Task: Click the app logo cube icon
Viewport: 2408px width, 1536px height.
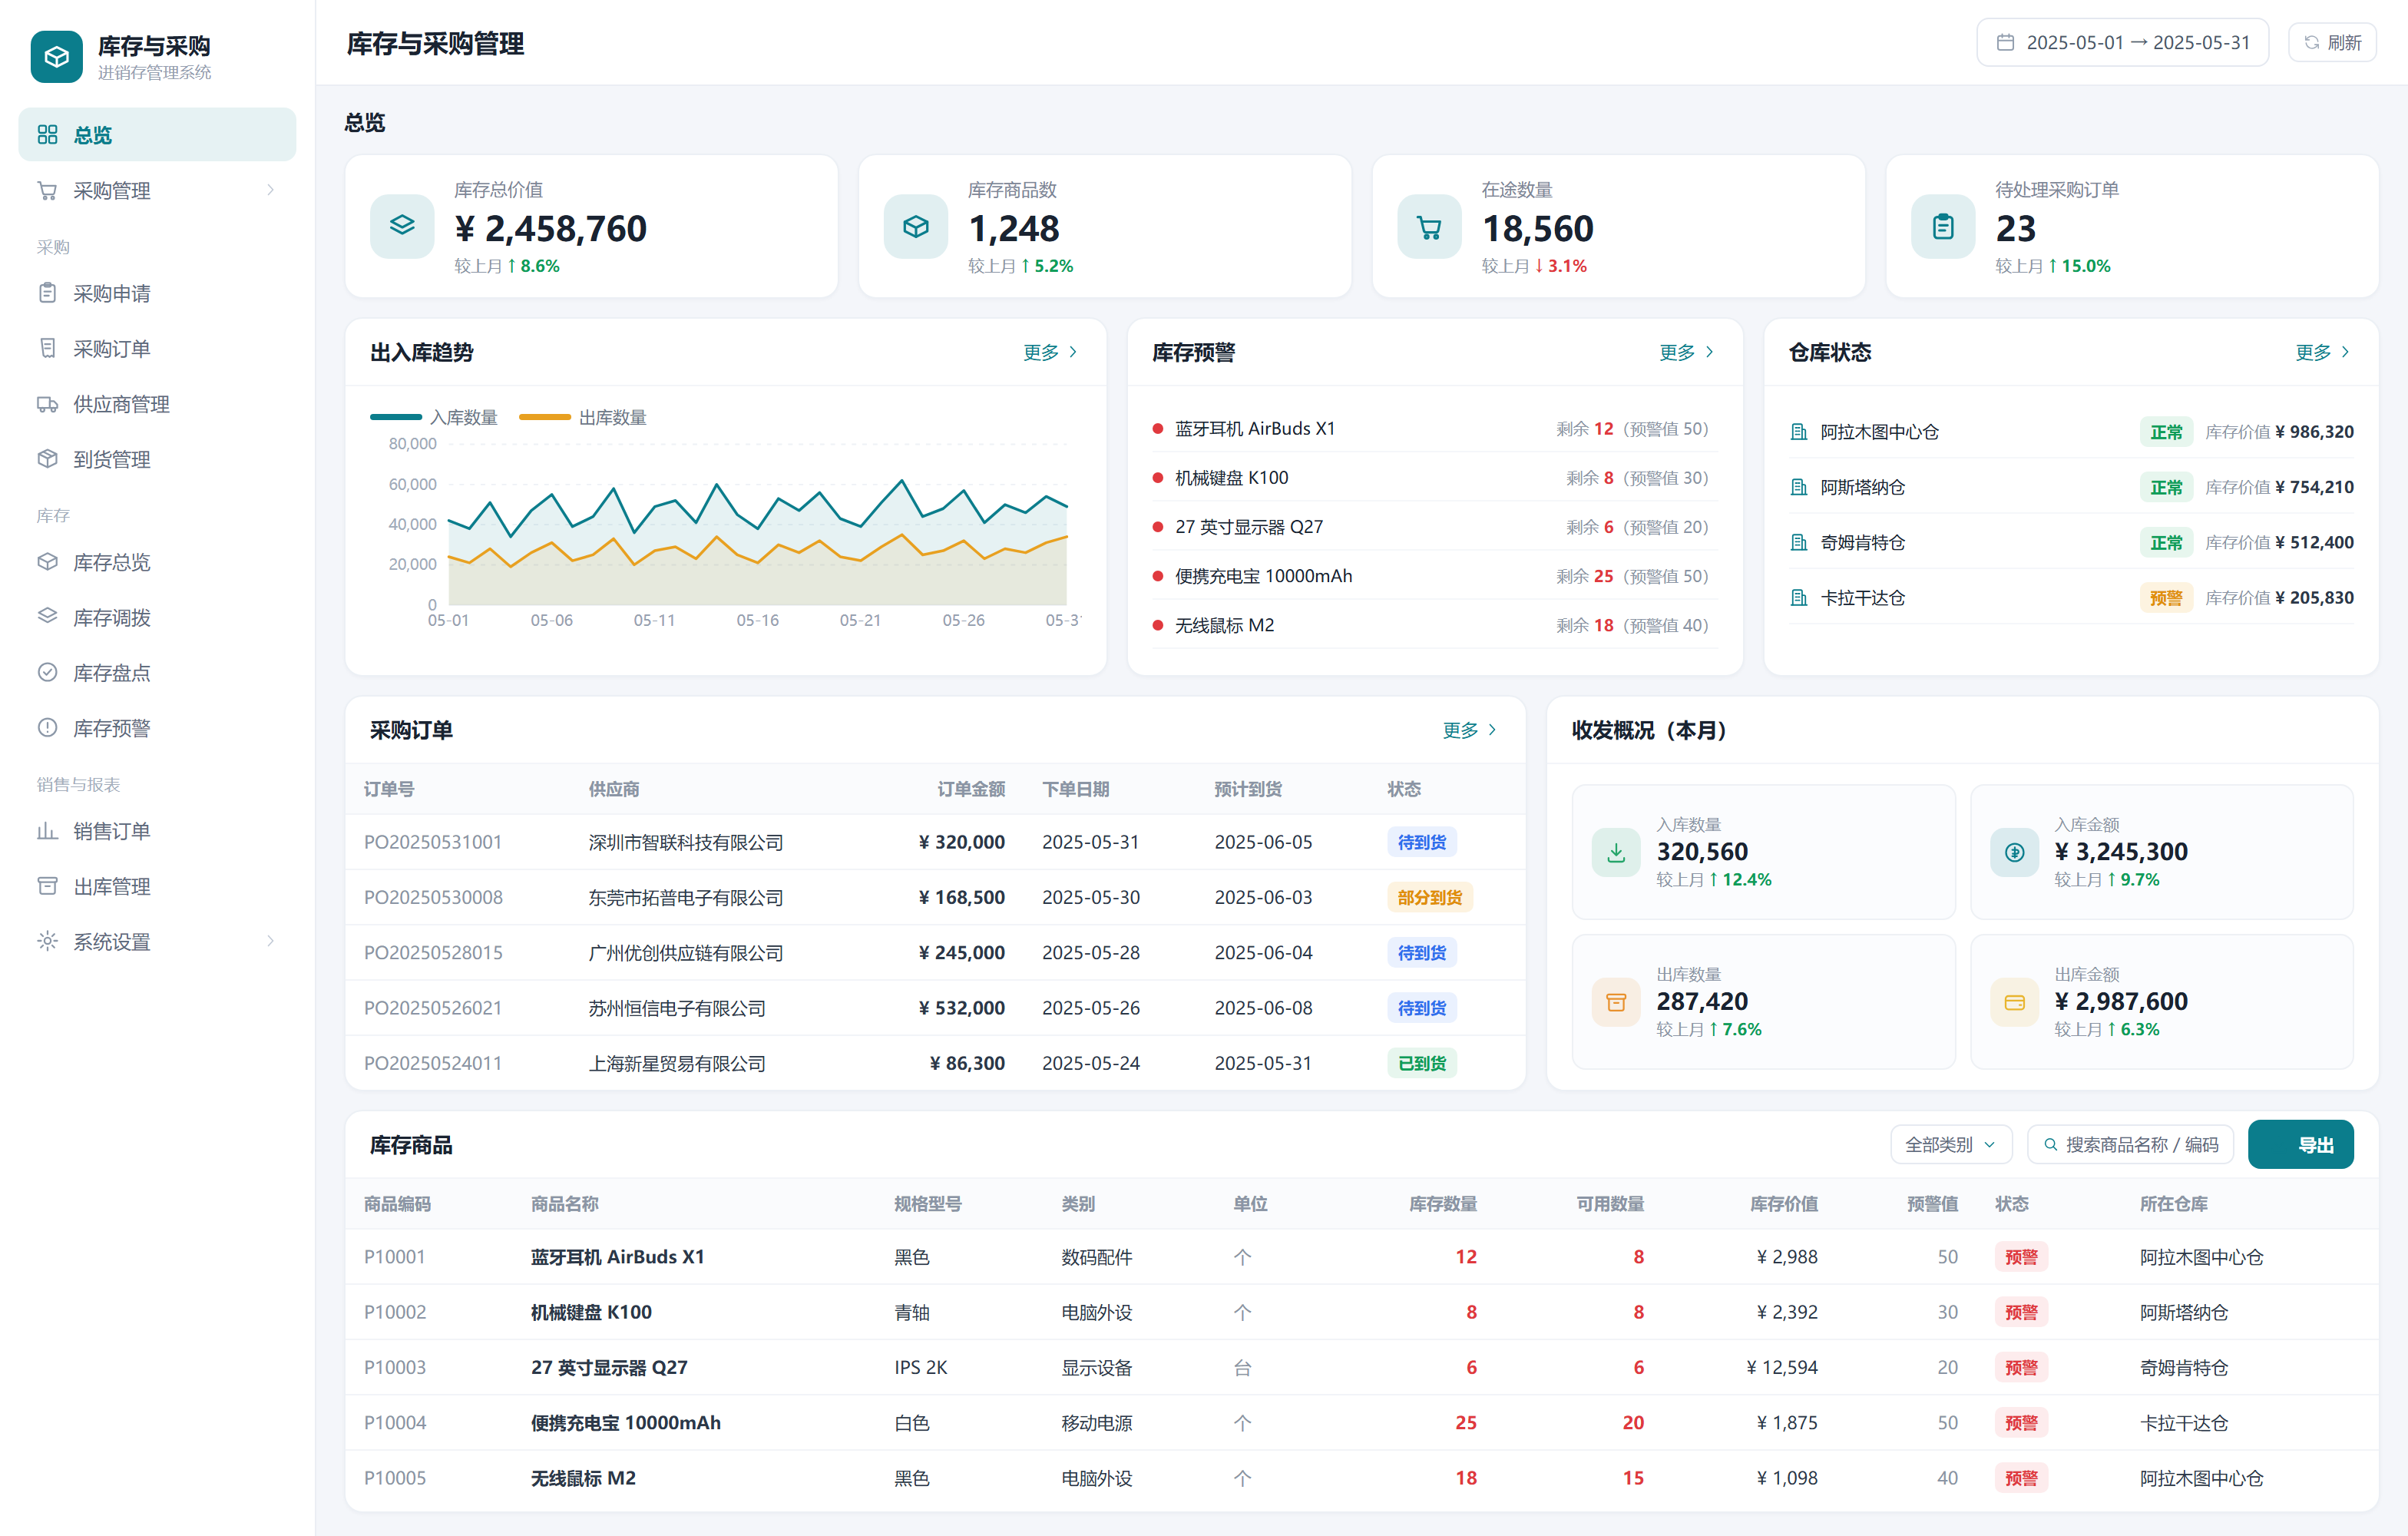Action: point(56,57)
